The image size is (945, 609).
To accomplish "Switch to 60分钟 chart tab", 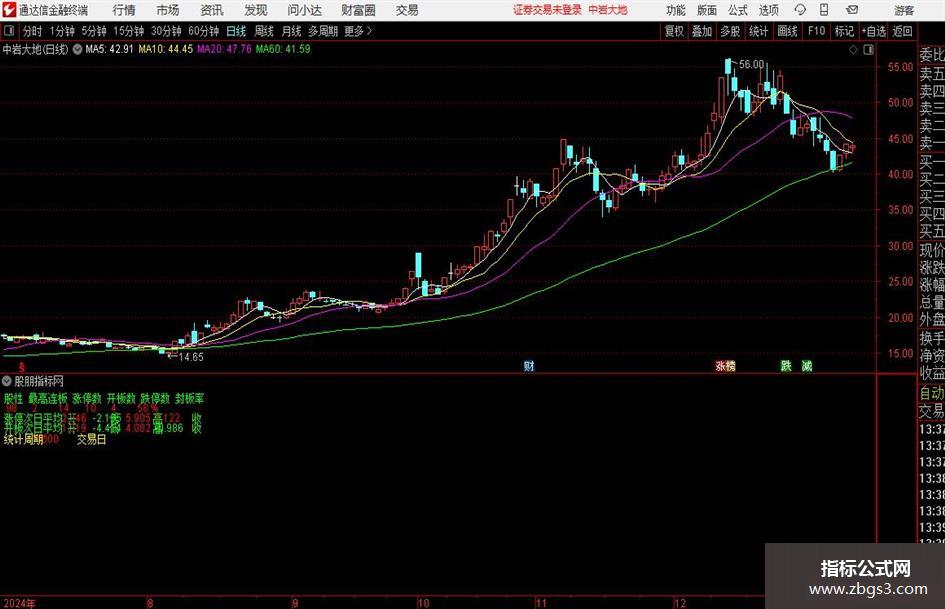I will click(203, 31).
